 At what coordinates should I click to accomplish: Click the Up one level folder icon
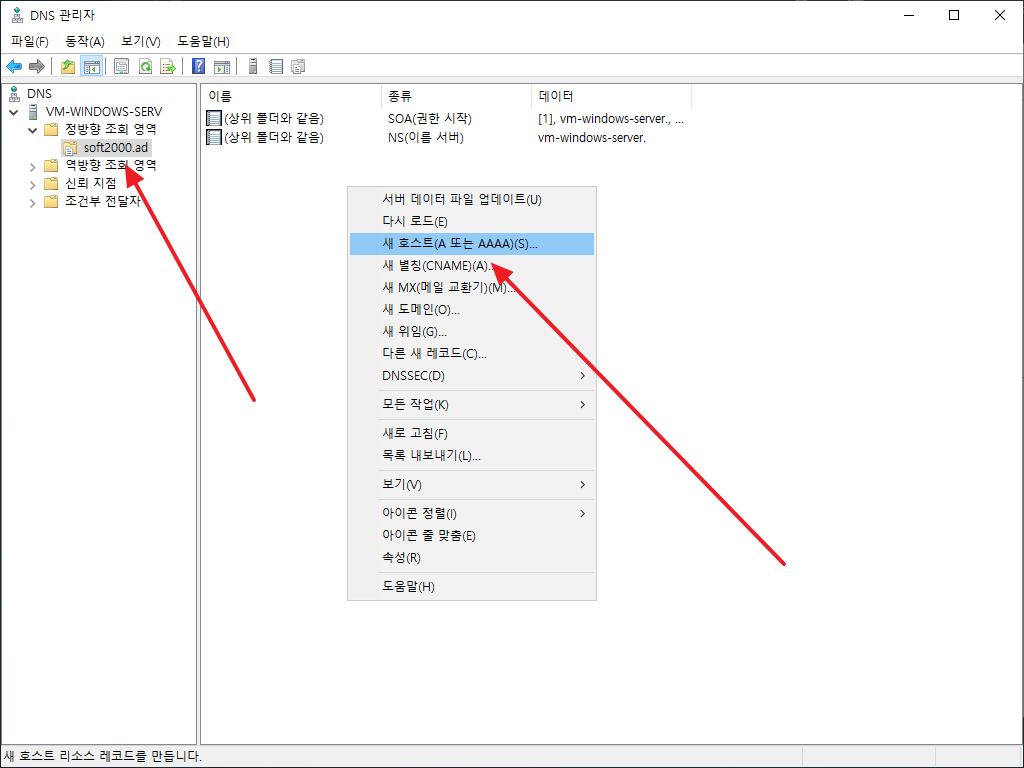[68, 67]
